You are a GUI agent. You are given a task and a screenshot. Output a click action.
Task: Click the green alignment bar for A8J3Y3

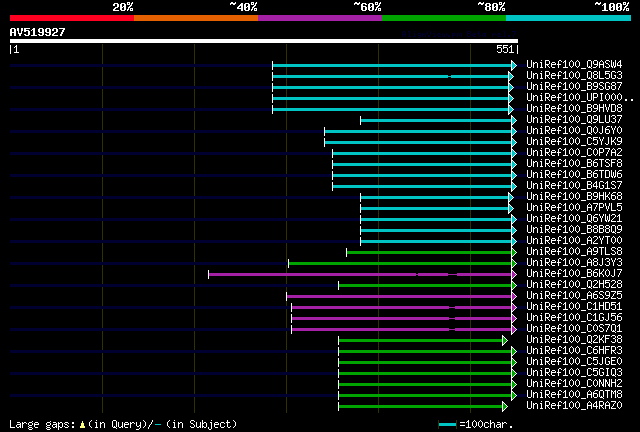(400, 263)
